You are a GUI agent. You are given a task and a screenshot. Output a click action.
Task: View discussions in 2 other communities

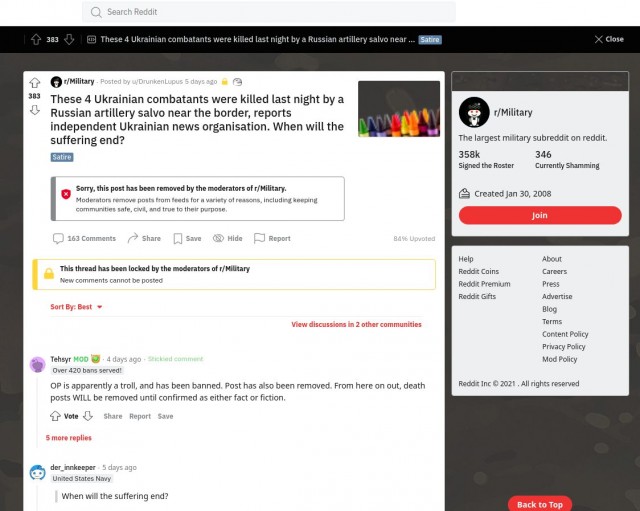pyautogui.click(x=356, y=324)
